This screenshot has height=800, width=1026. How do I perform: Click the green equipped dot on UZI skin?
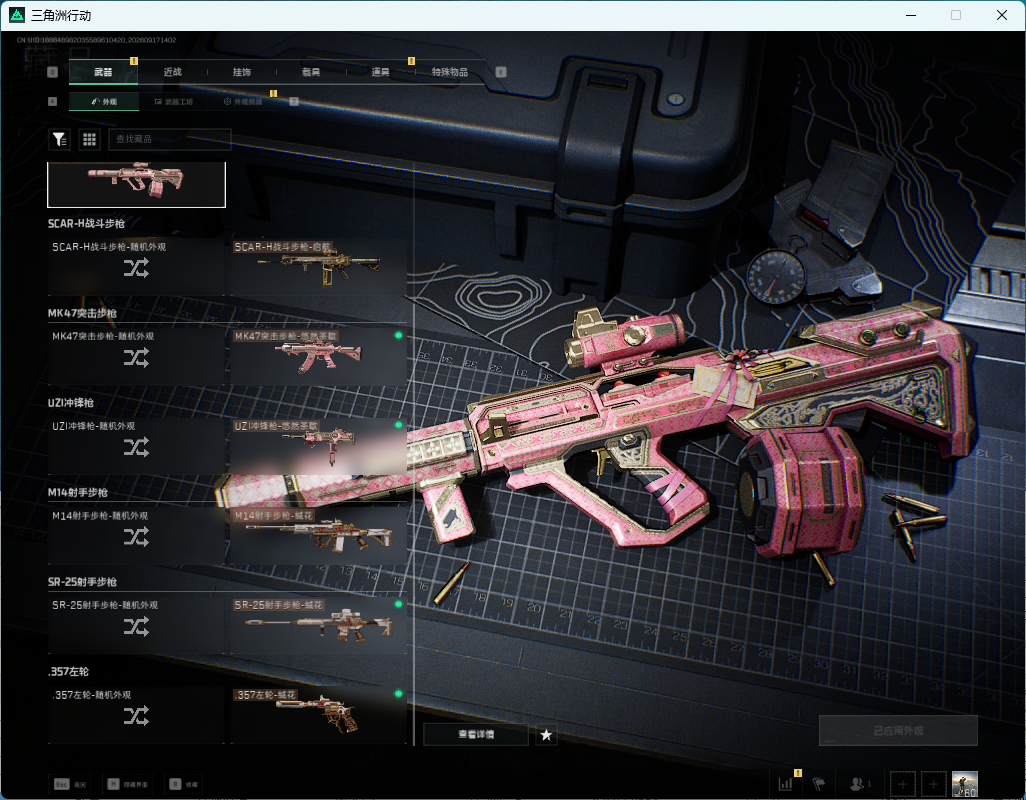pyautogui.click(x=398, y=425)
